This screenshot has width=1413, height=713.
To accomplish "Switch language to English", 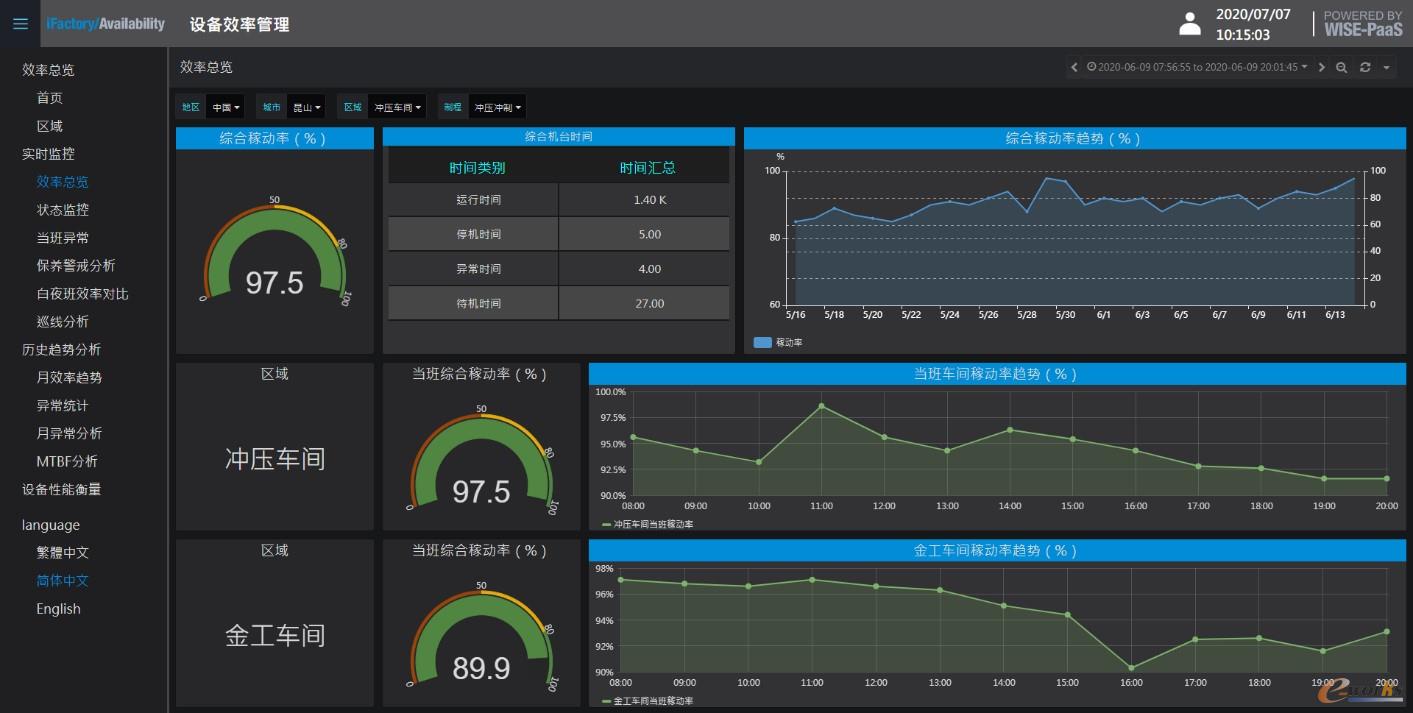I will tap(58, 609).
